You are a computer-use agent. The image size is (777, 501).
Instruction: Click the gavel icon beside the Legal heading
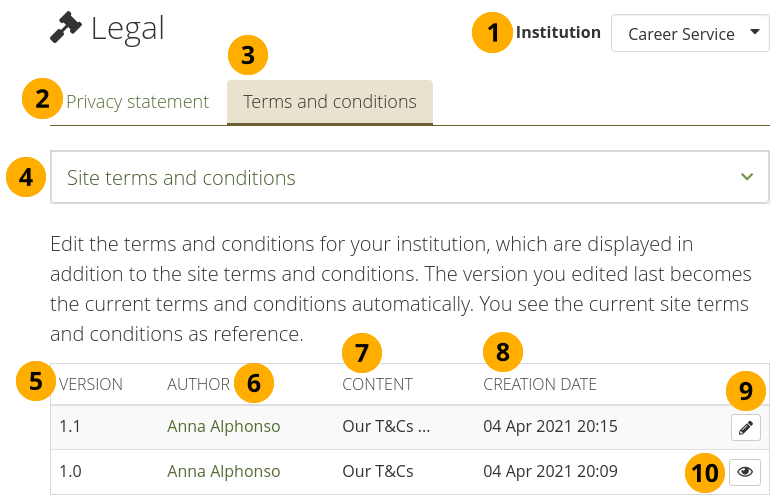click(66, 29)
